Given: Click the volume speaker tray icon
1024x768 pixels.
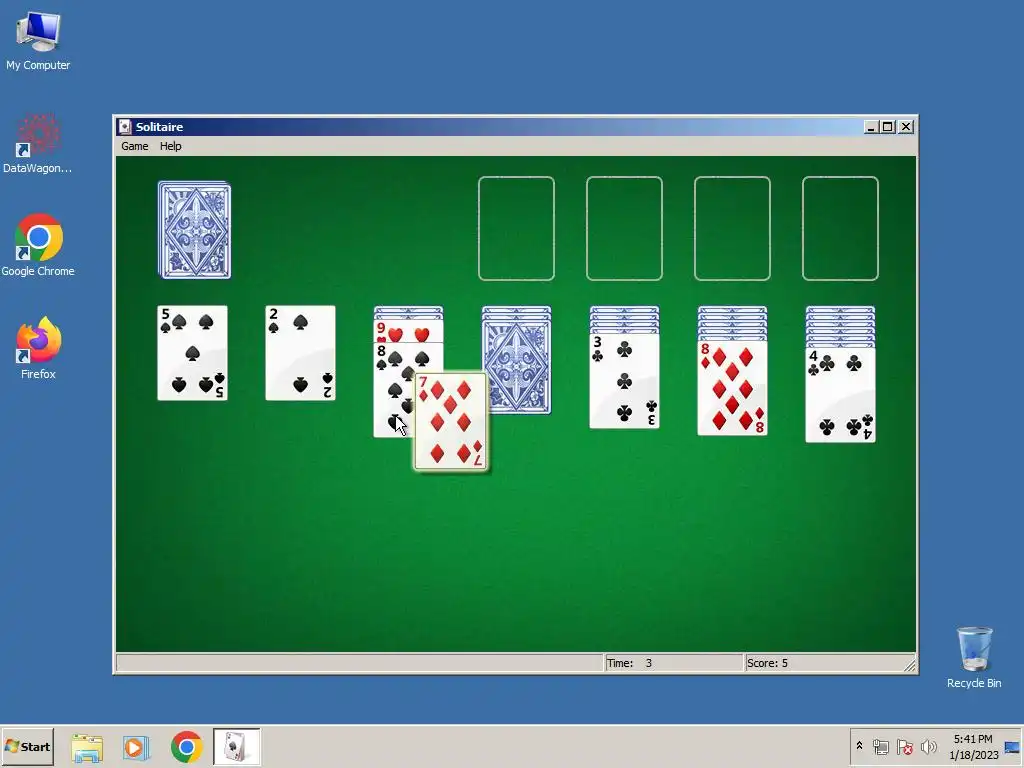Looking at the screenshot, I should [928, 746].
